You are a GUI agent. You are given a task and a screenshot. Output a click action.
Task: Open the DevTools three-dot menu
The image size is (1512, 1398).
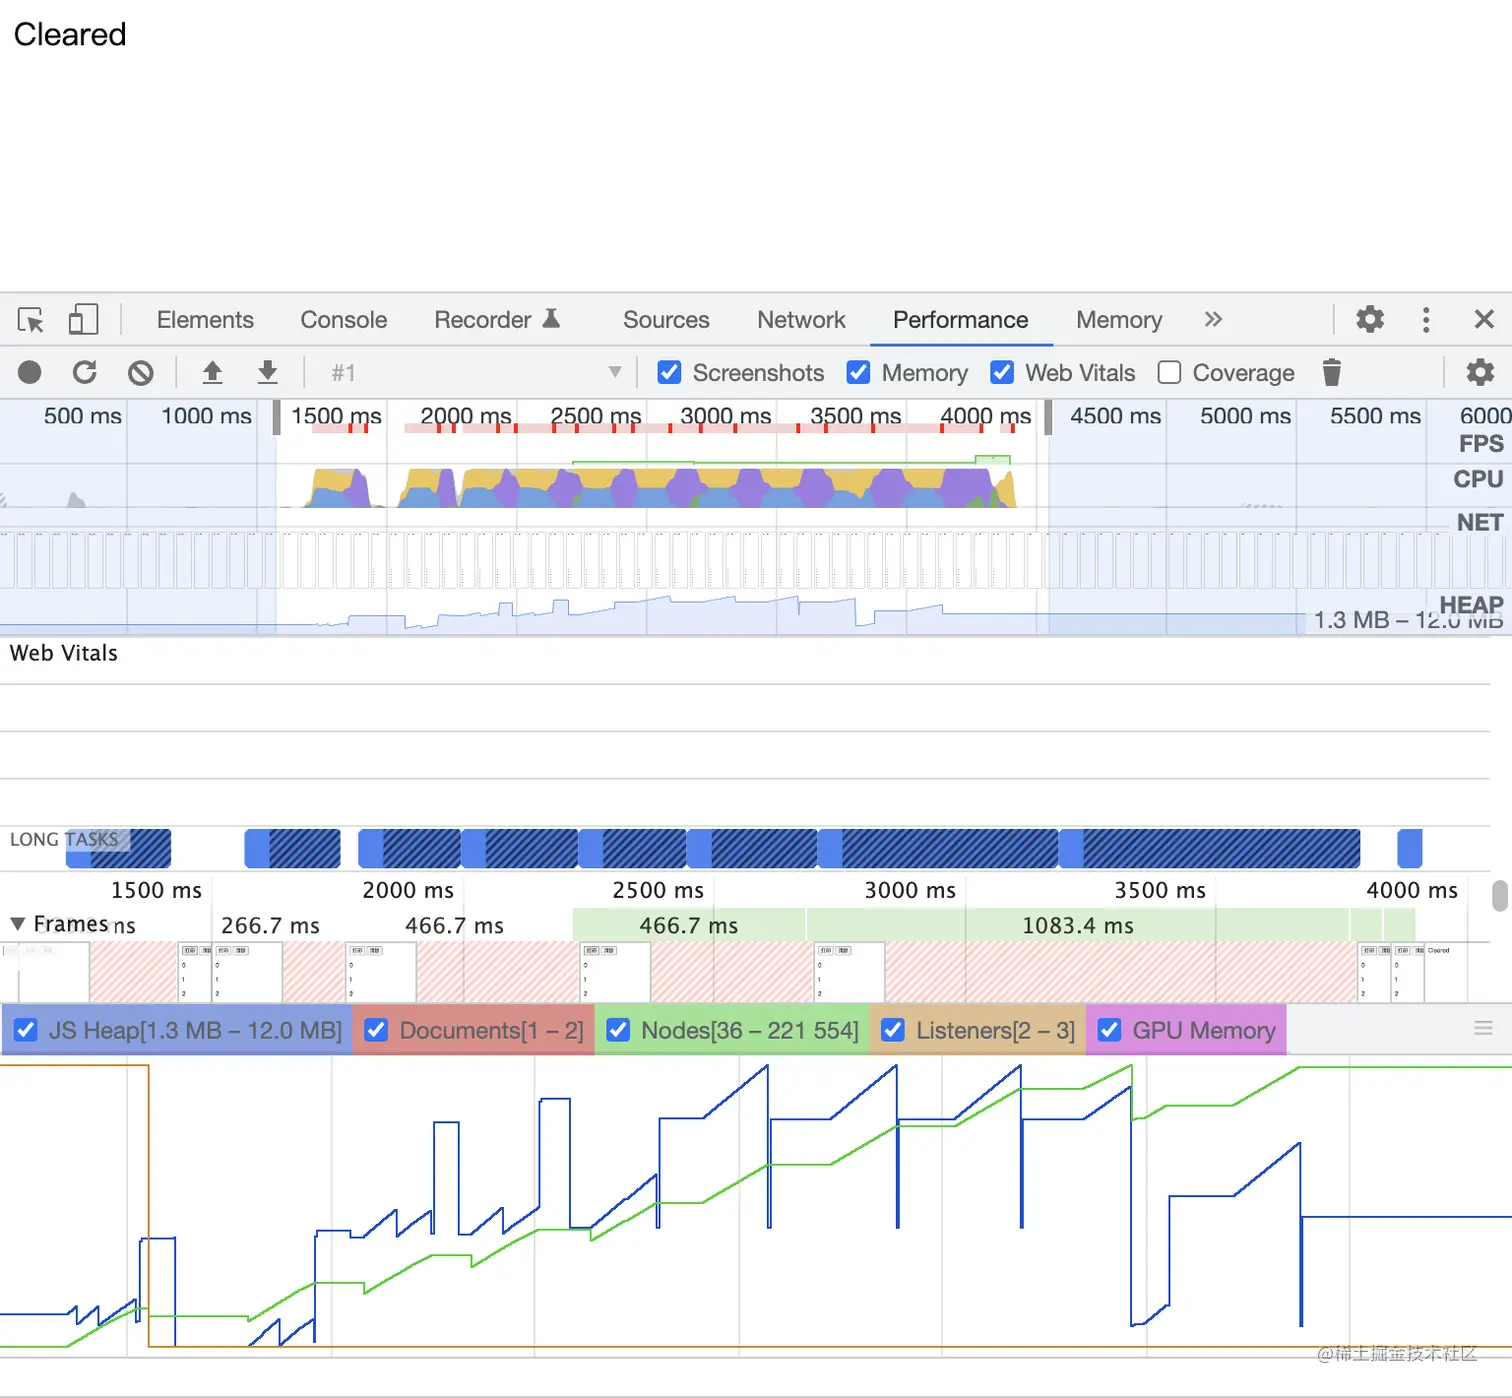1426,320
